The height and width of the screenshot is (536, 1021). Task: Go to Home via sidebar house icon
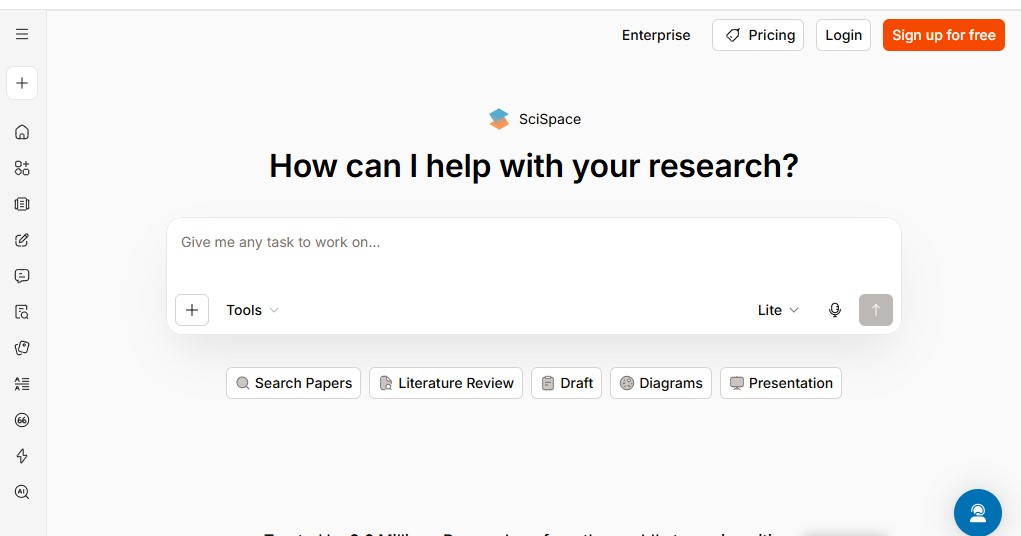[x=22, y=132]
